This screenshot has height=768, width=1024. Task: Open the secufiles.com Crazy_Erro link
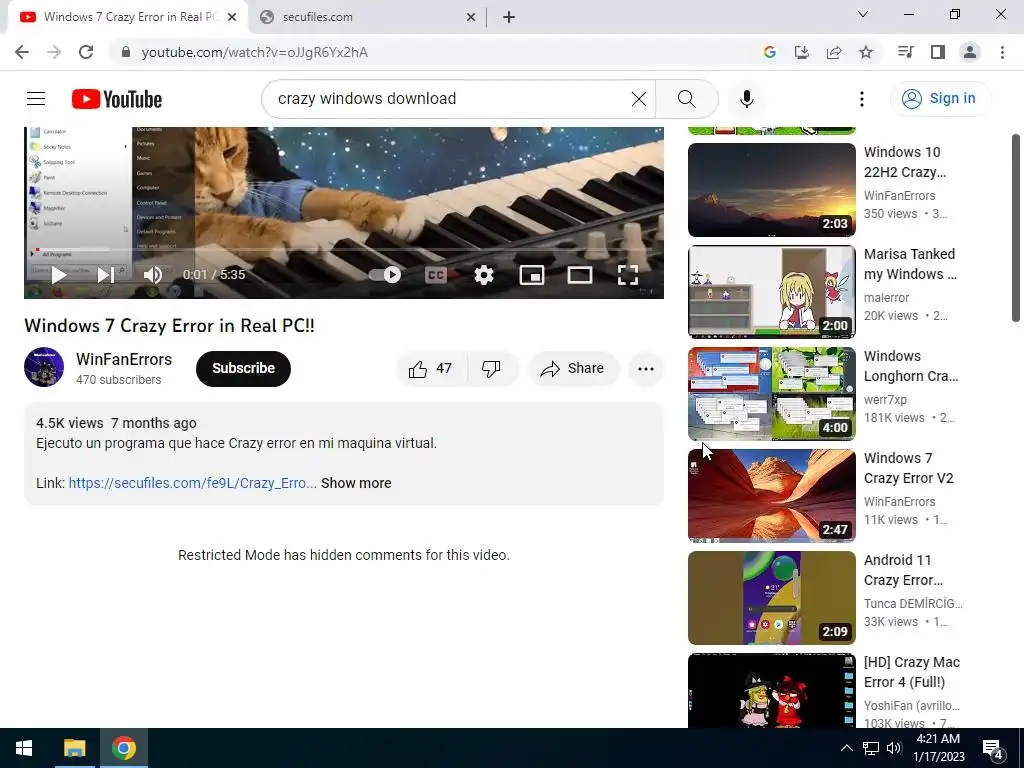(x=193, y=483)
